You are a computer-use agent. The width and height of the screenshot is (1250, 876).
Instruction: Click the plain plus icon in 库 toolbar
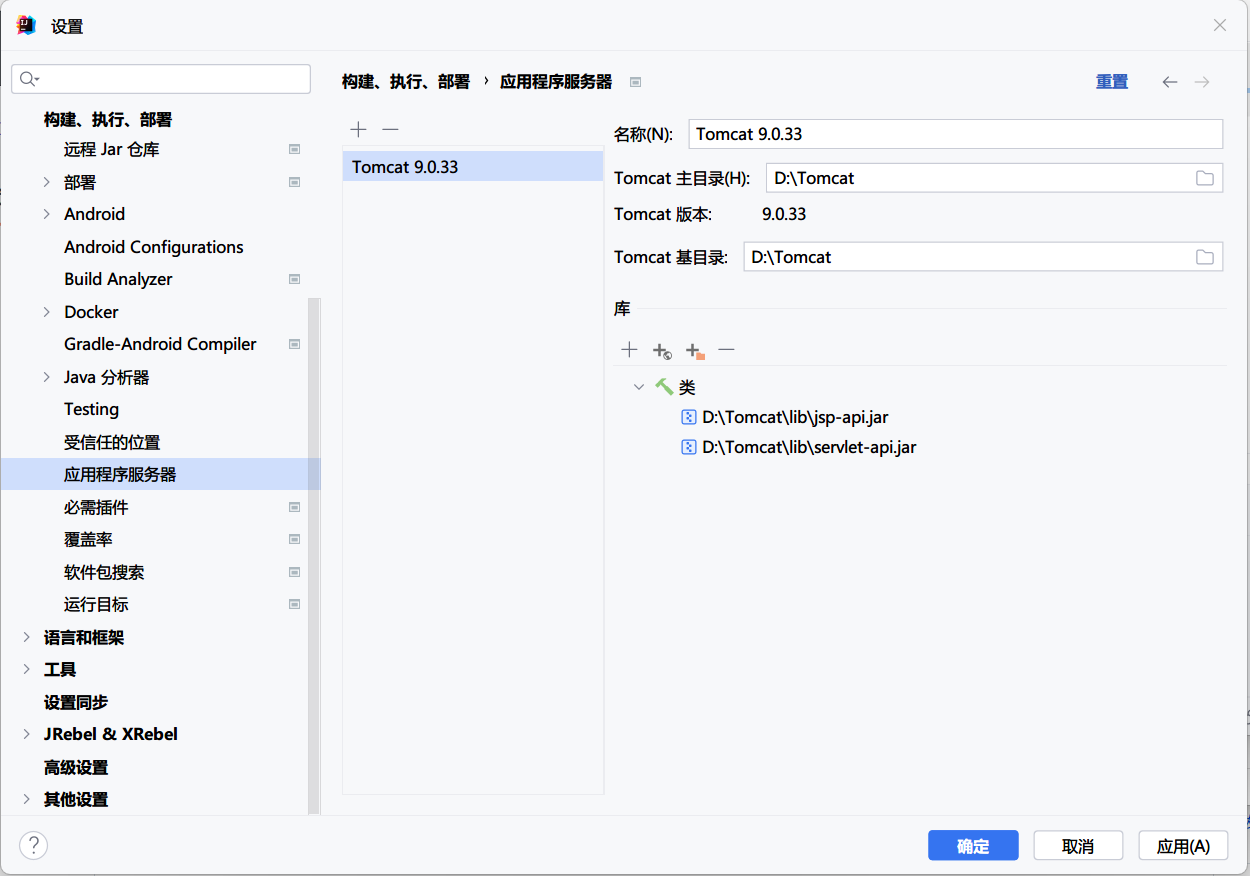(629, 350)
